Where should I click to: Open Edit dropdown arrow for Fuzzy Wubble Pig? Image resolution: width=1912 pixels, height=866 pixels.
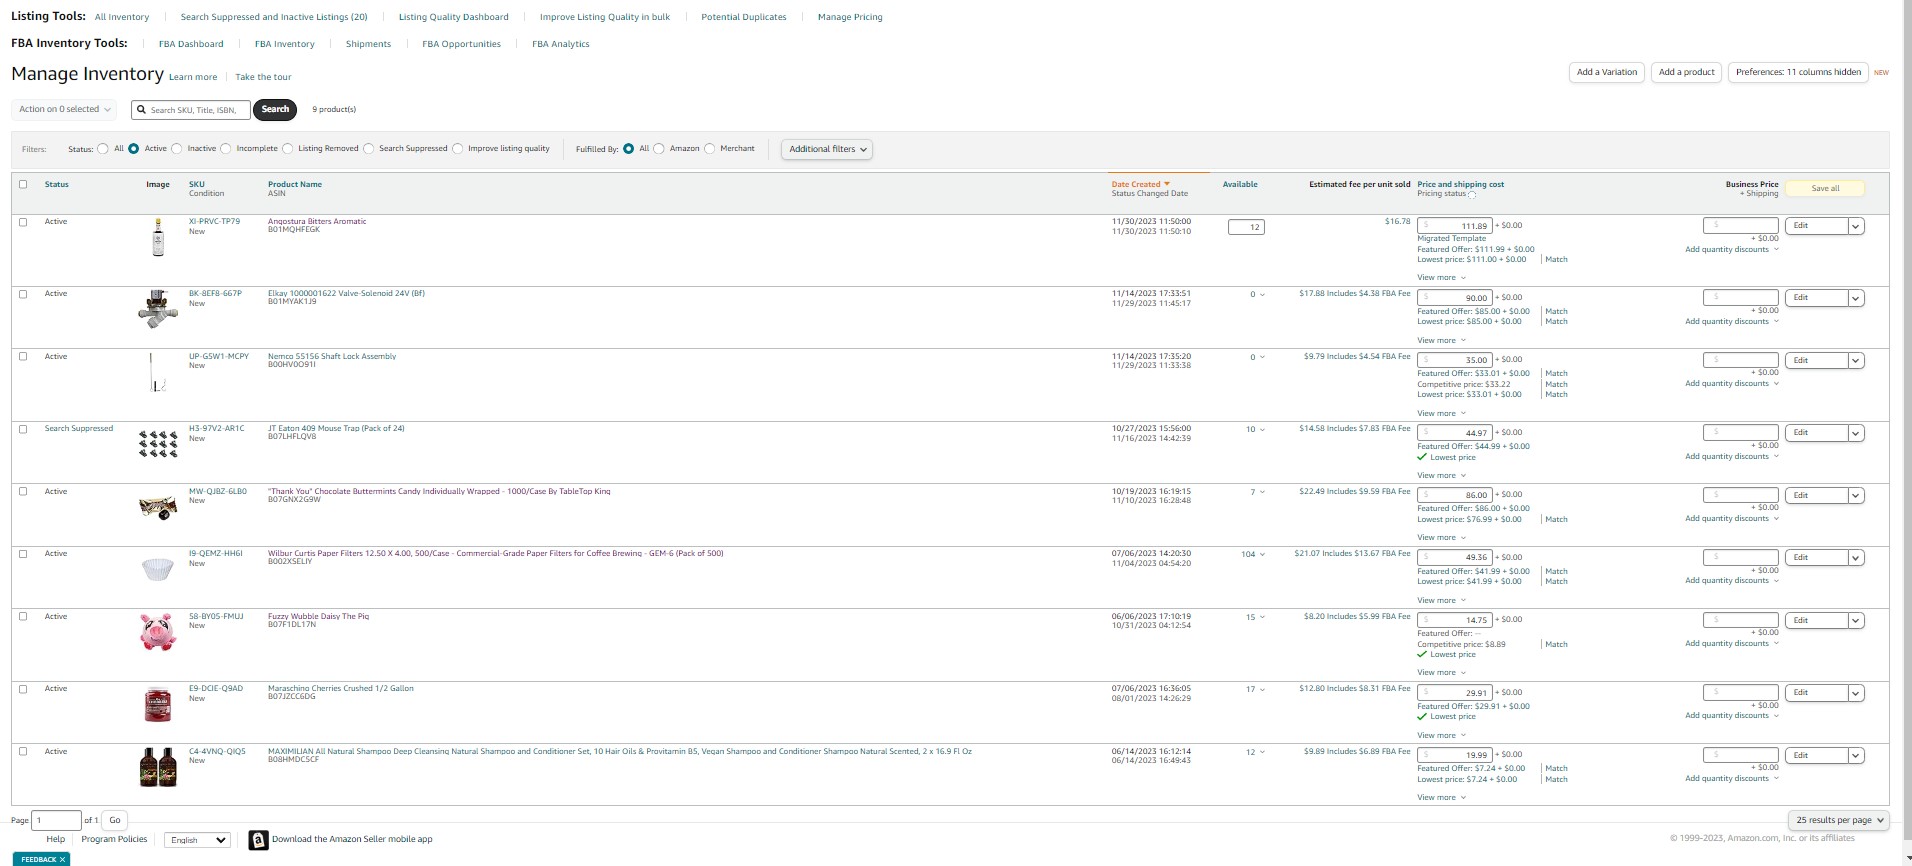click(x=1856, y=621)
